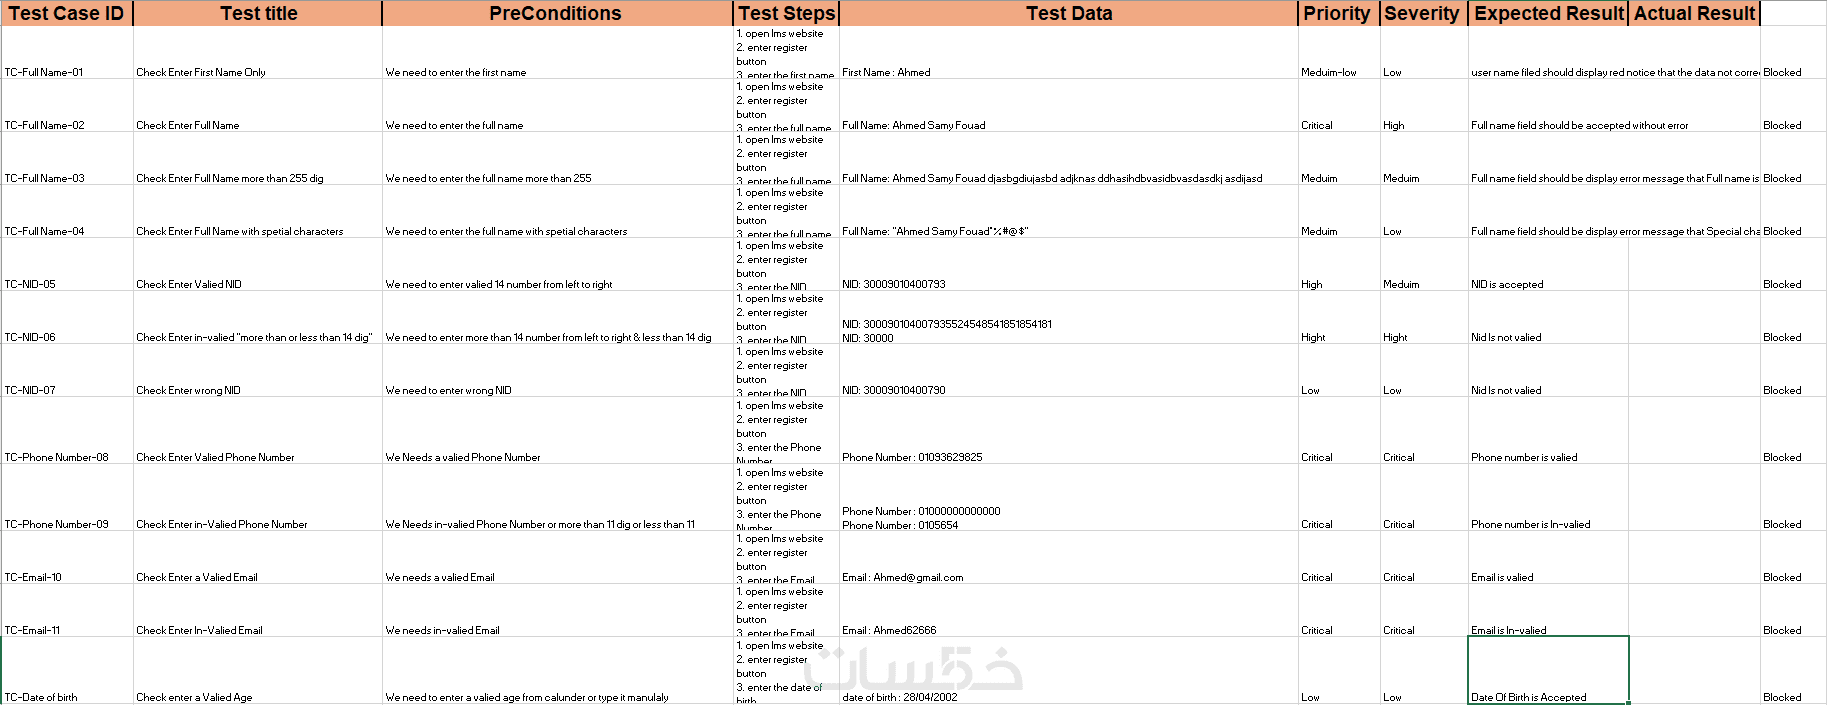Image resolution: width=1827 pixels, height=705 pixels.
Task: Select the 'TC-Date of birth' cell
Action: coord(67,670)
